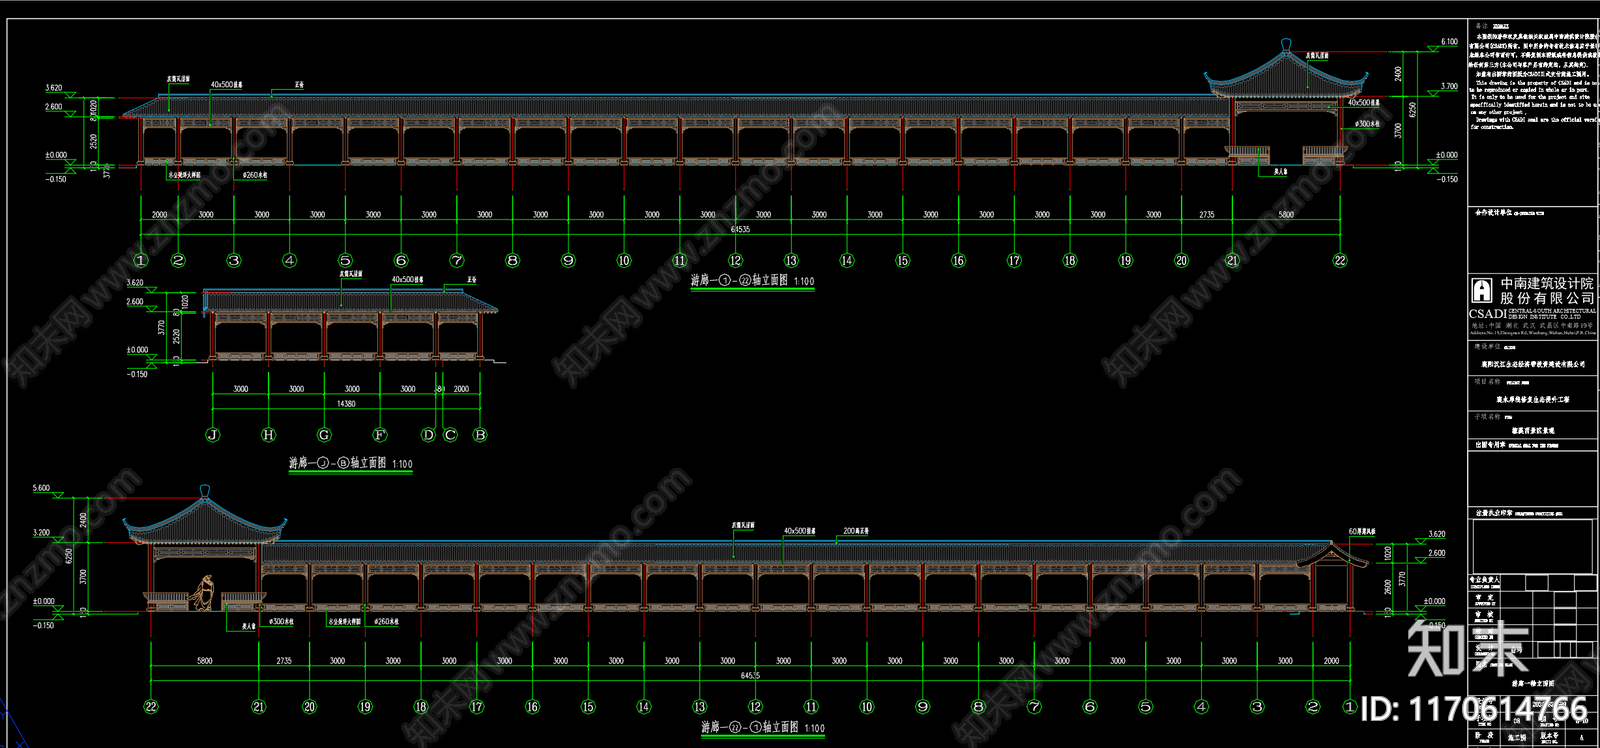Image resolution: width=1600 pixels, height=748 pixels.
Task: Select the 审核 row label in title block
Action: point(1484,614)
